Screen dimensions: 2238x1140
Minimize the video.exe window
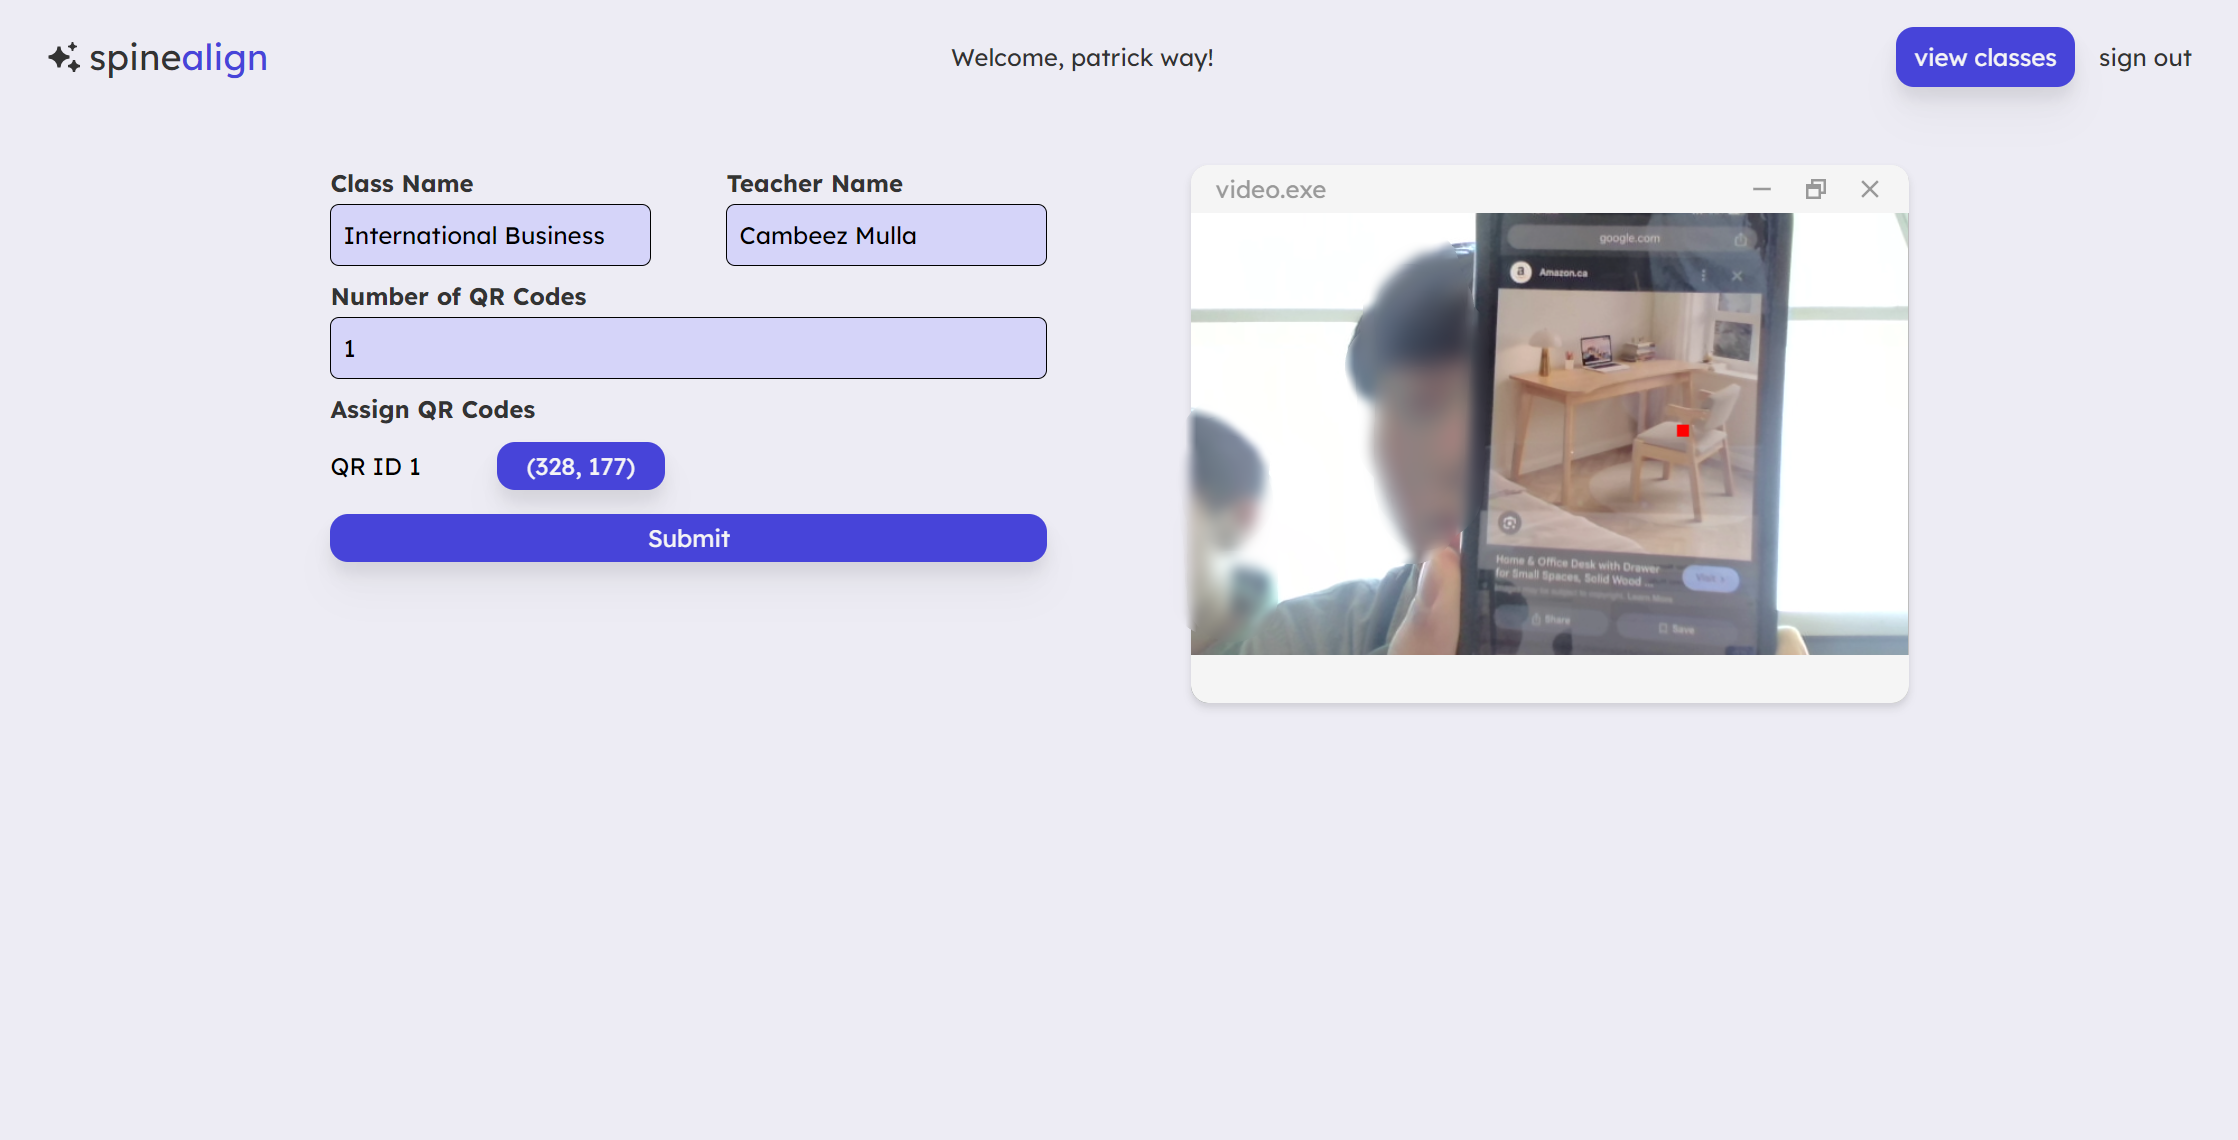coord(1761,189)
